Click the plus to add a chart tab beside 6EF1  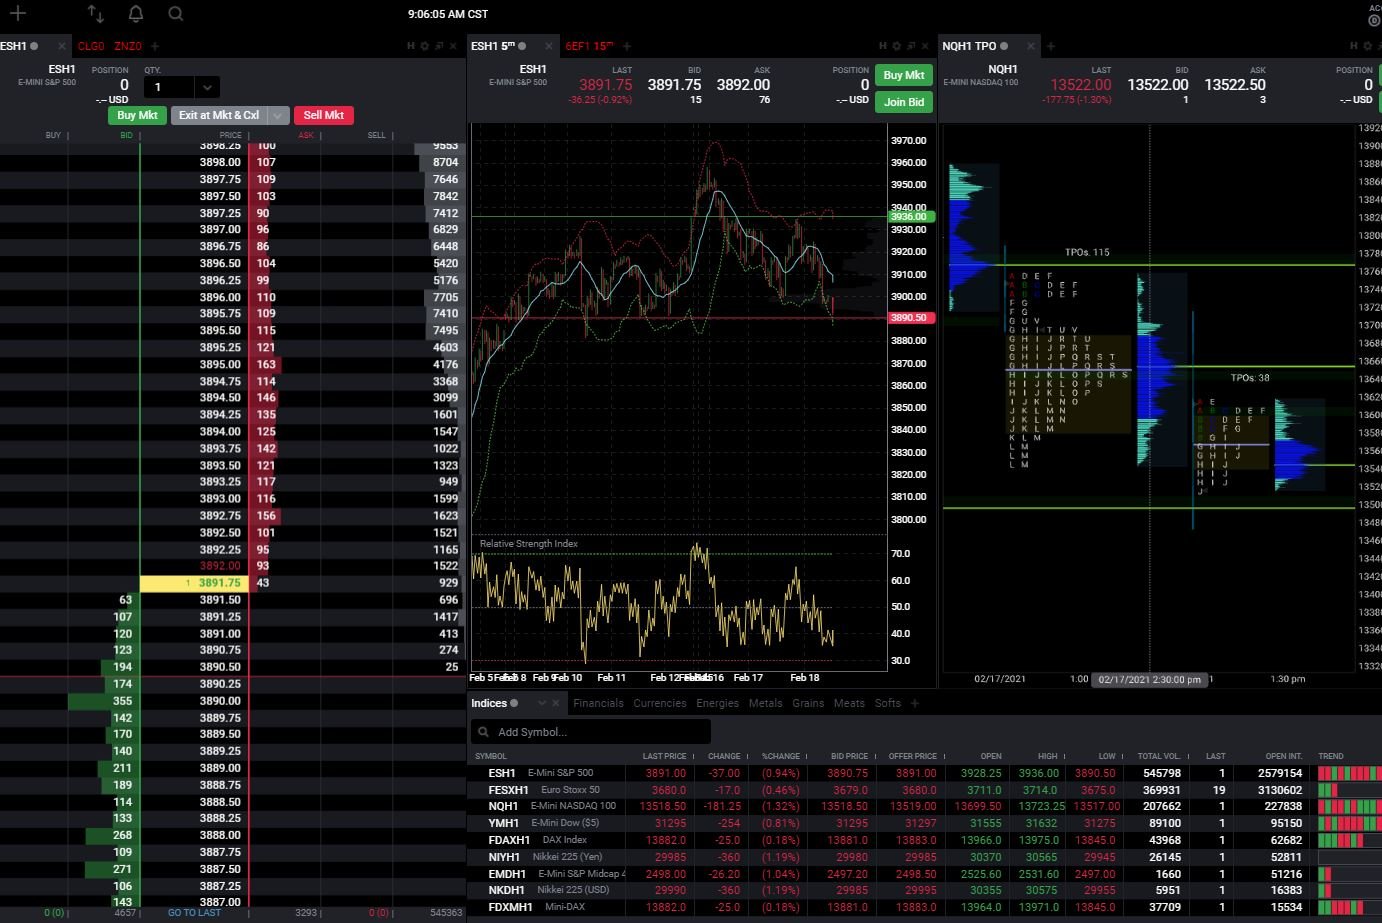pos(626,46)
